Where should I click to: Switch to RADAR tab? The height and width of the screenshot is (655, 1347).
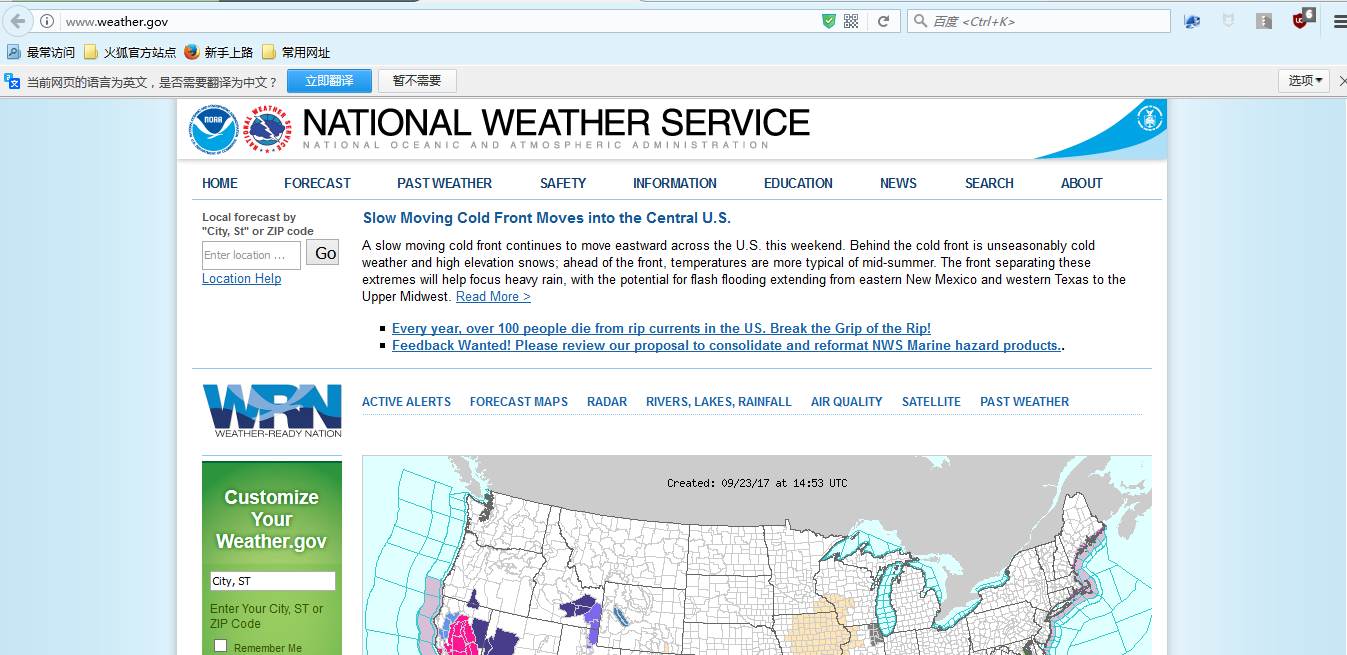[x=607, y=402]
